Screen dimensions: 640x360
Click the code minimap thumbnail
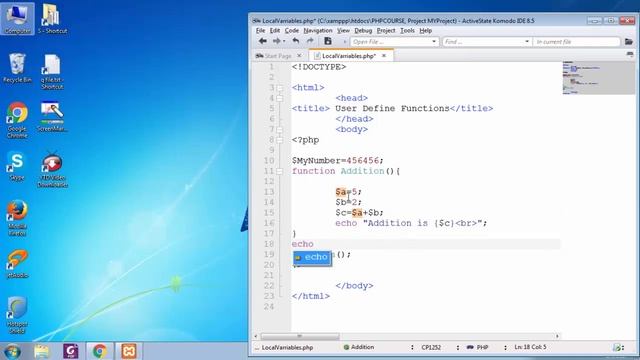(x=598, y=78)
